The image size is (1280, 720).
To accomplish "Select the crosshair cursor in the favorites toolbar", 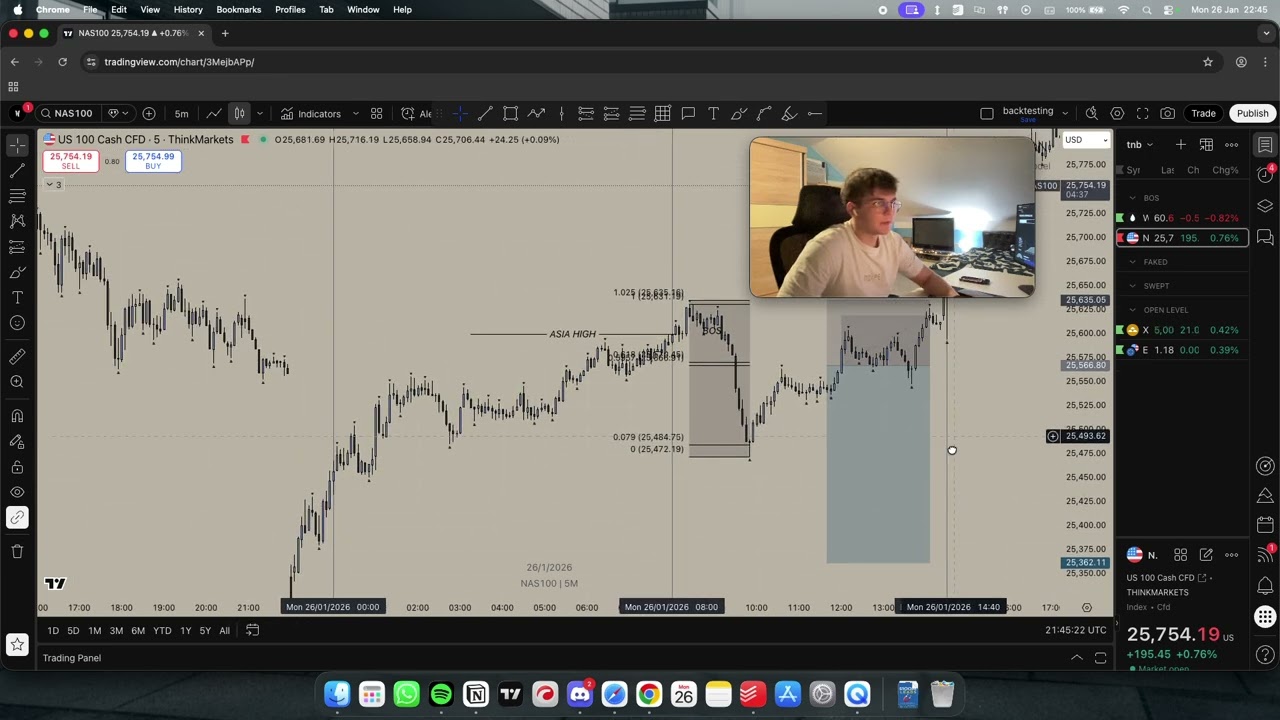I will pos(460,113).
